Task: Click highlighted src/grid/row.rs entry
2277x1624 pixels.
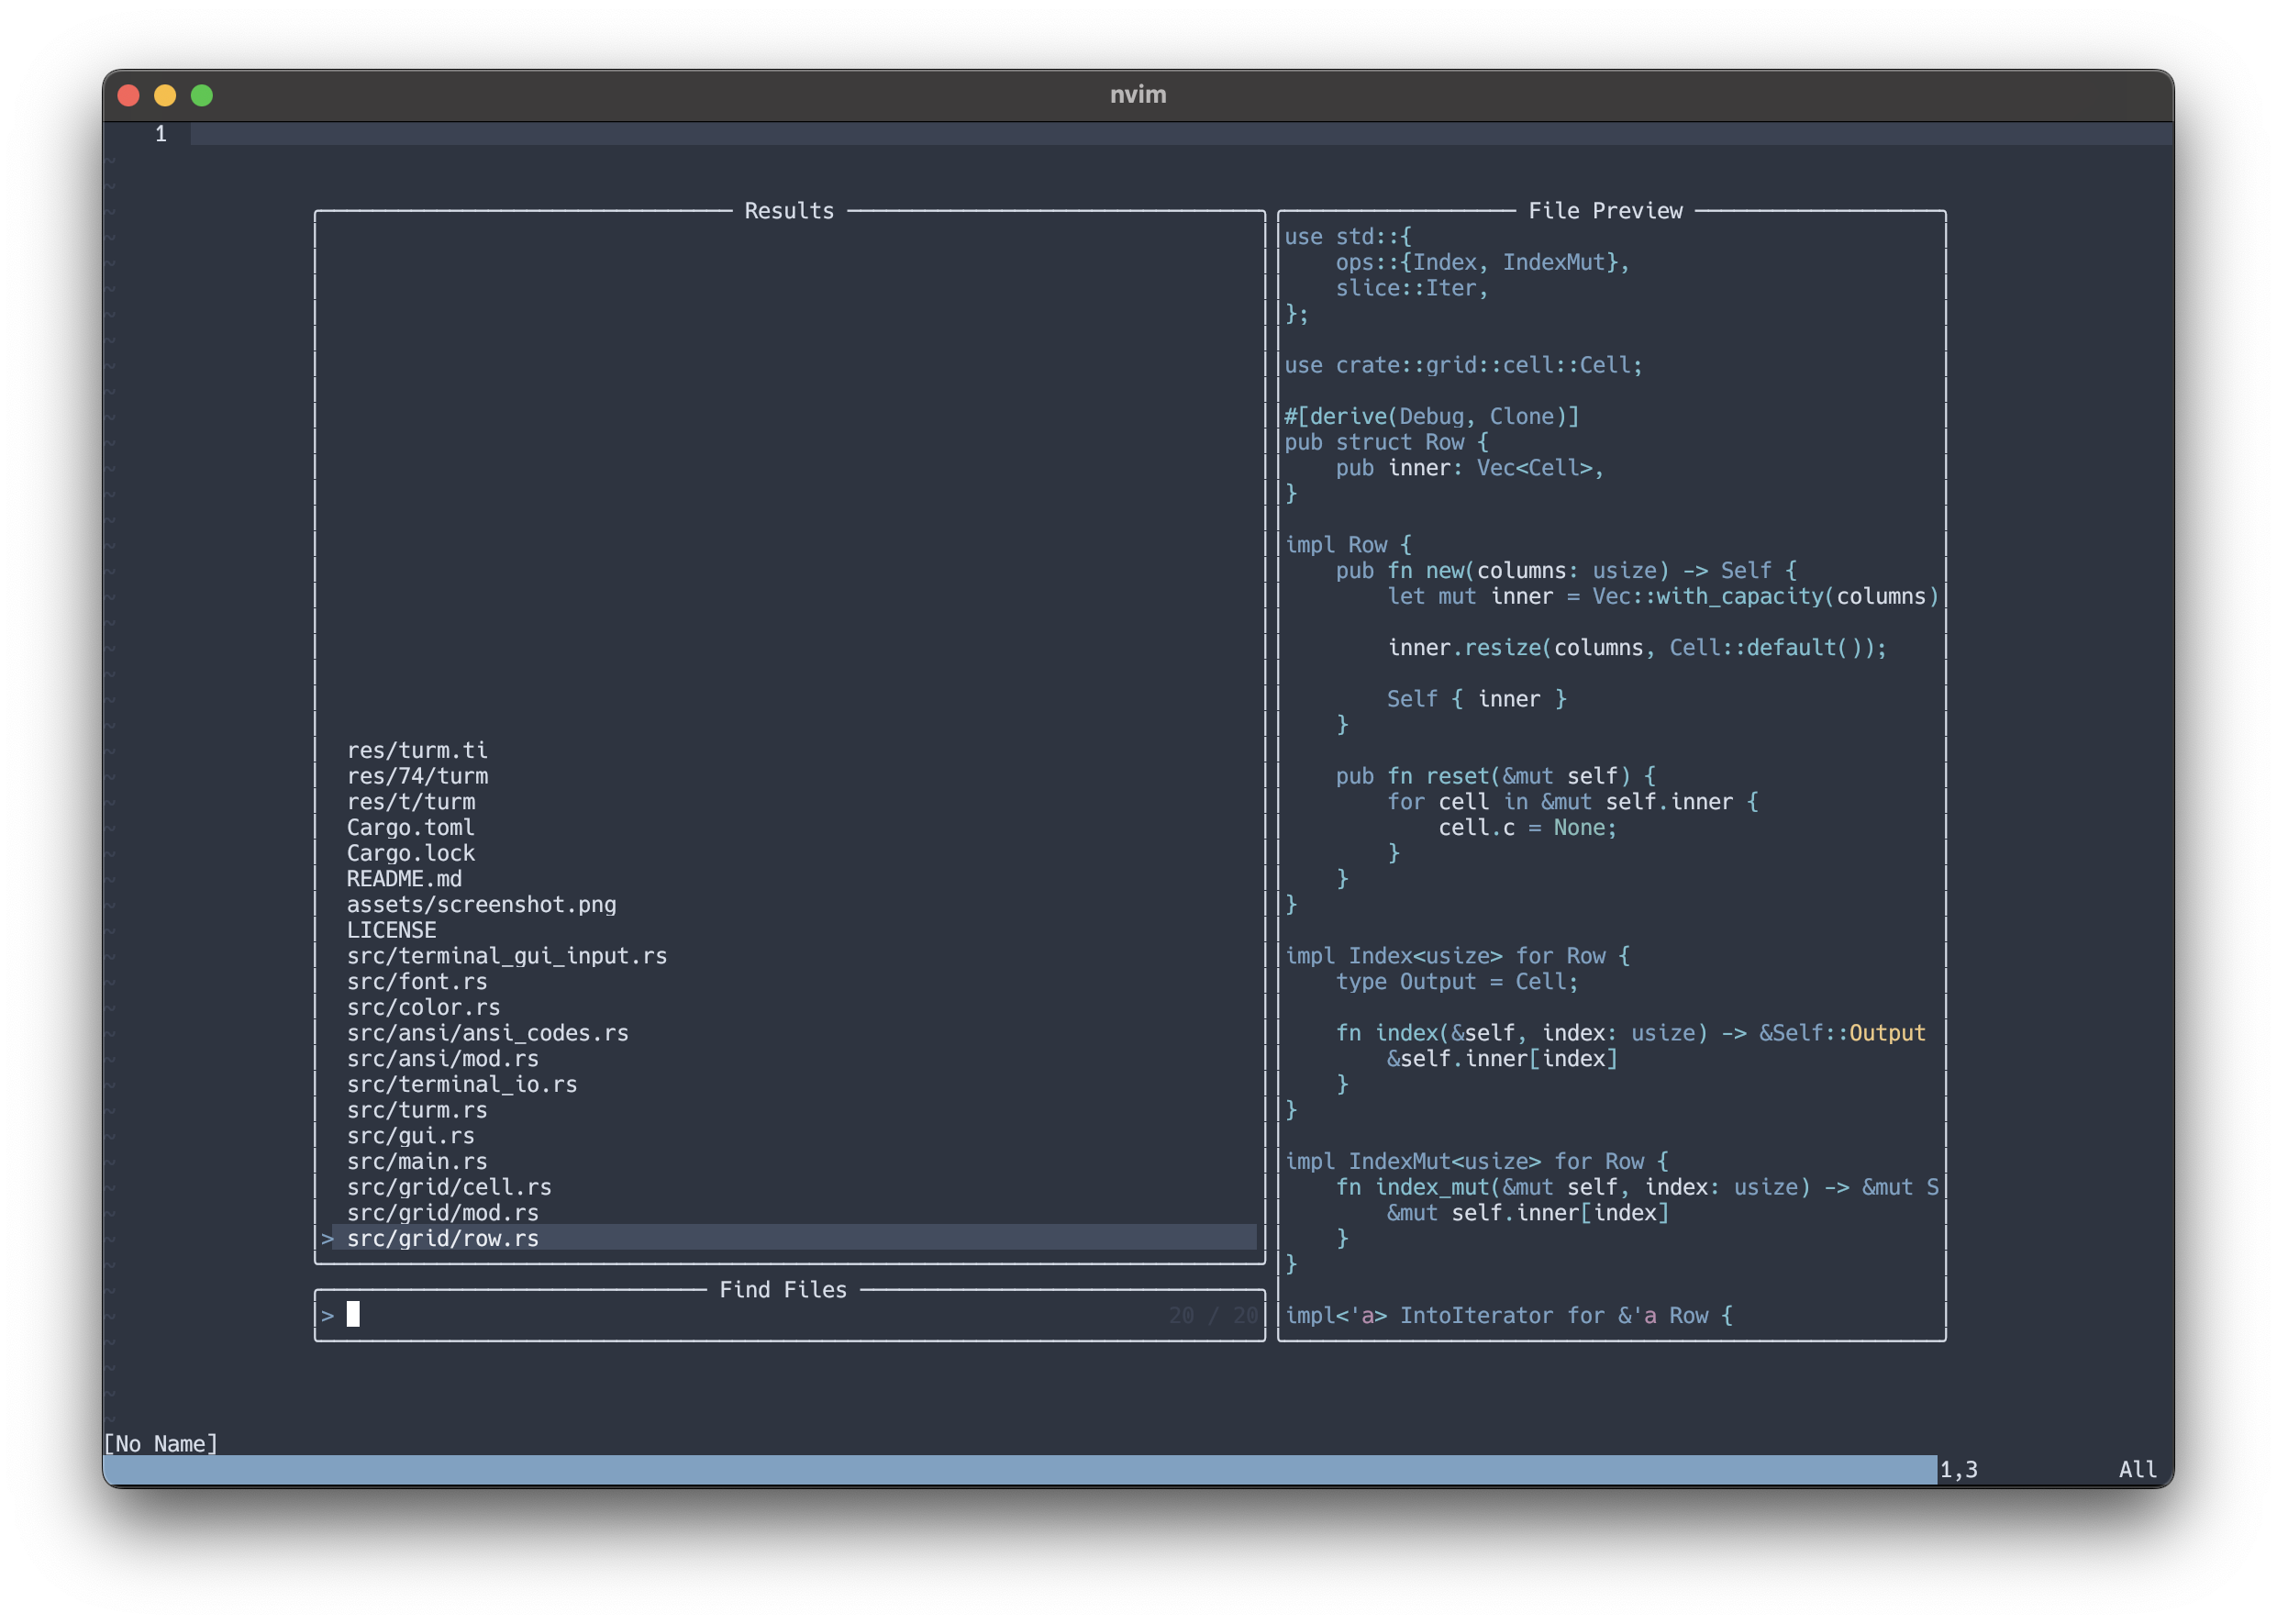Action: click(x=788, y=1238)
